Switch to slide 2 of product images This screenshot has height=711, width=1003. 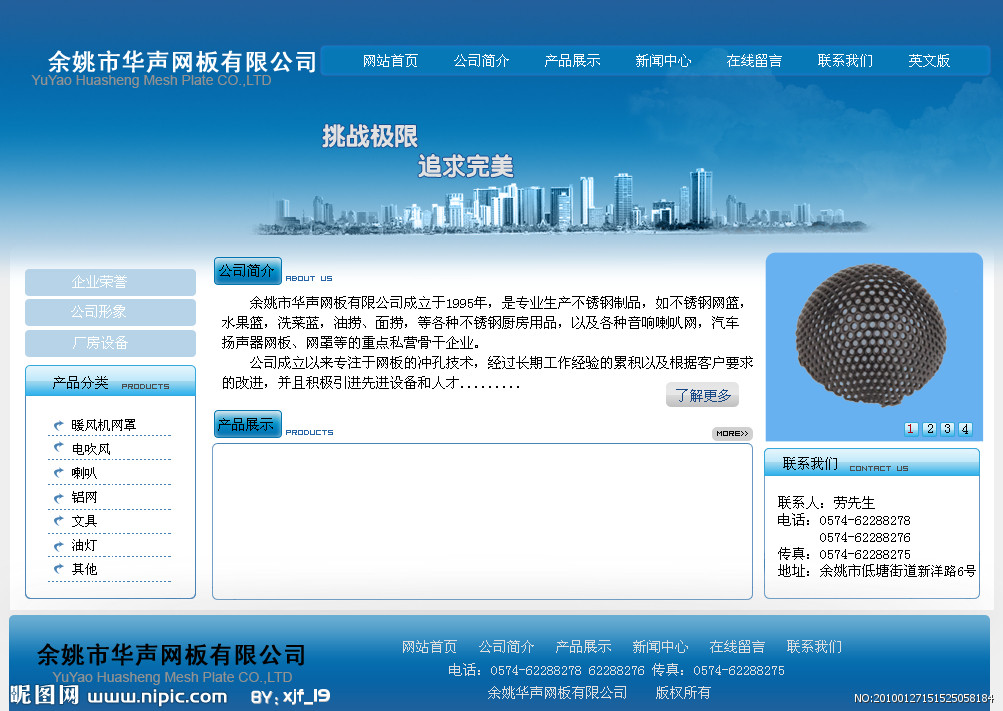[929, 429]
